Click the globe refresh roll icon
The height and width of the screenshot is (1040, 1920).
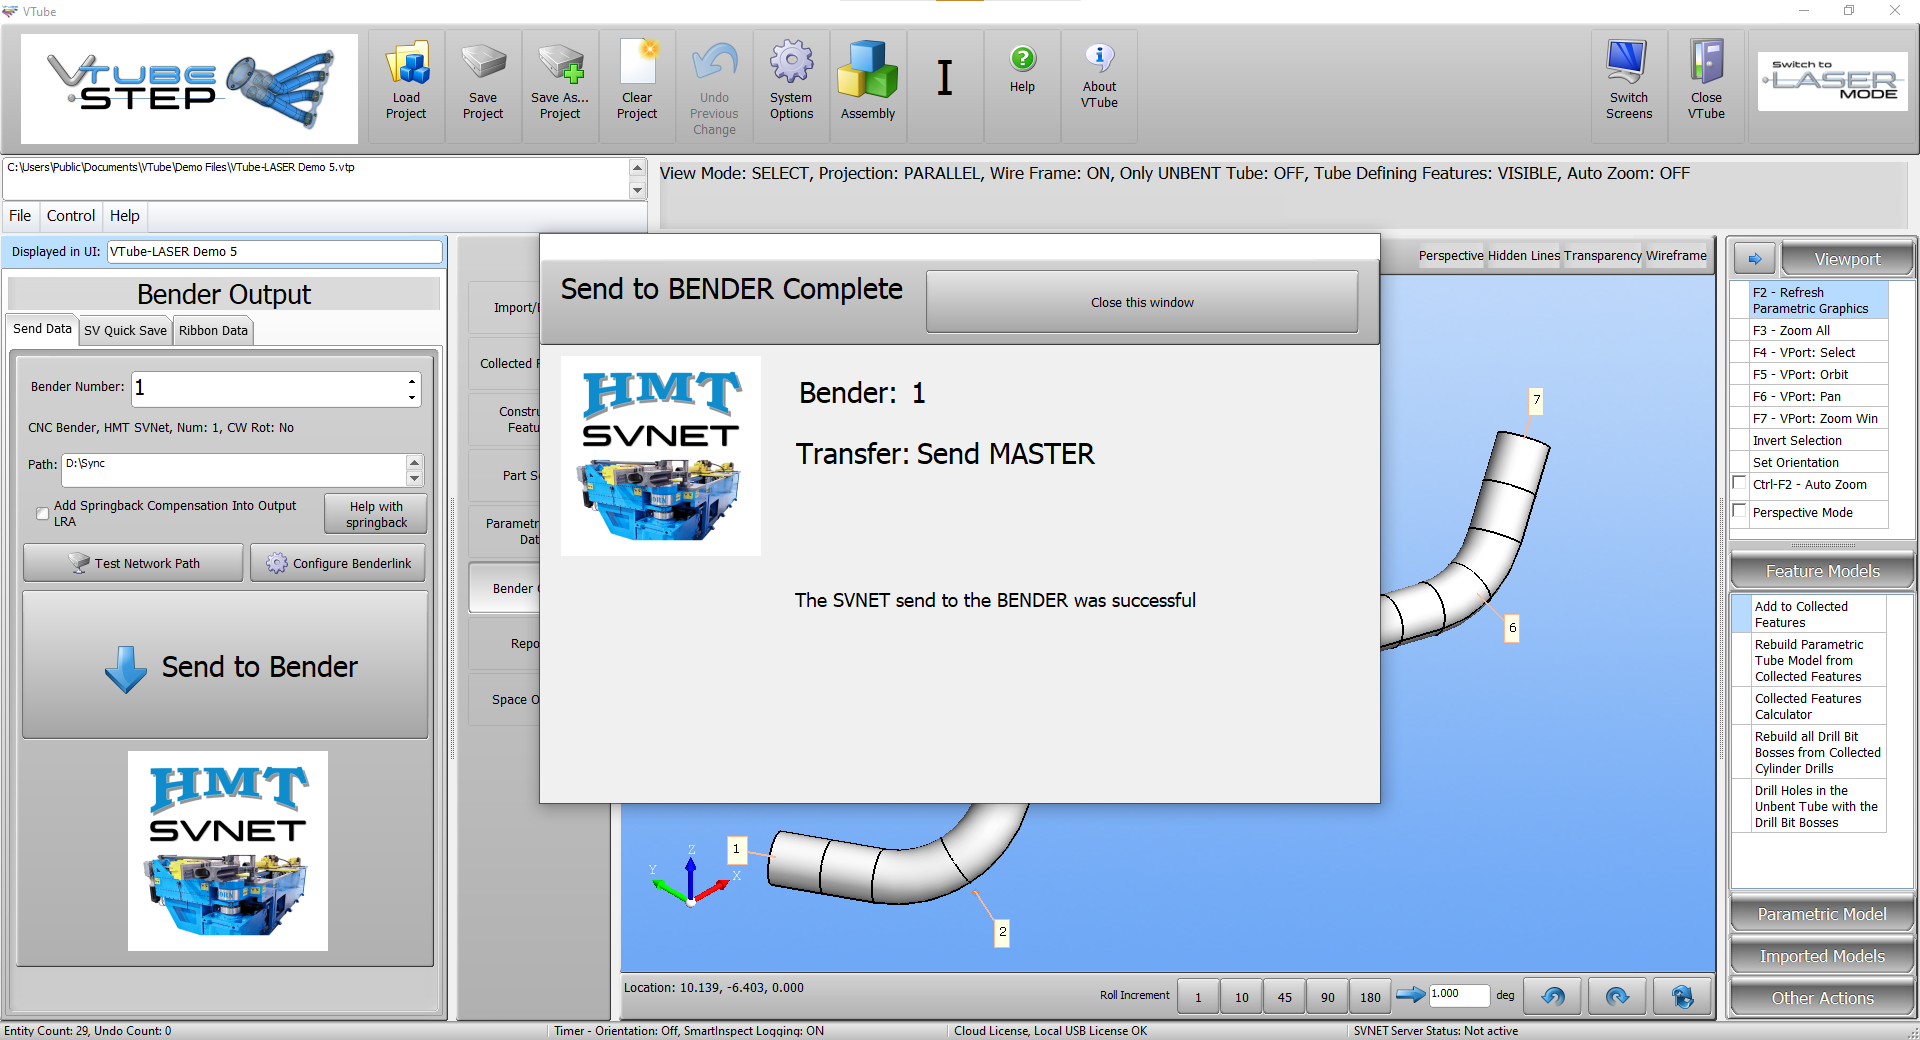[x=1682, y=996]
